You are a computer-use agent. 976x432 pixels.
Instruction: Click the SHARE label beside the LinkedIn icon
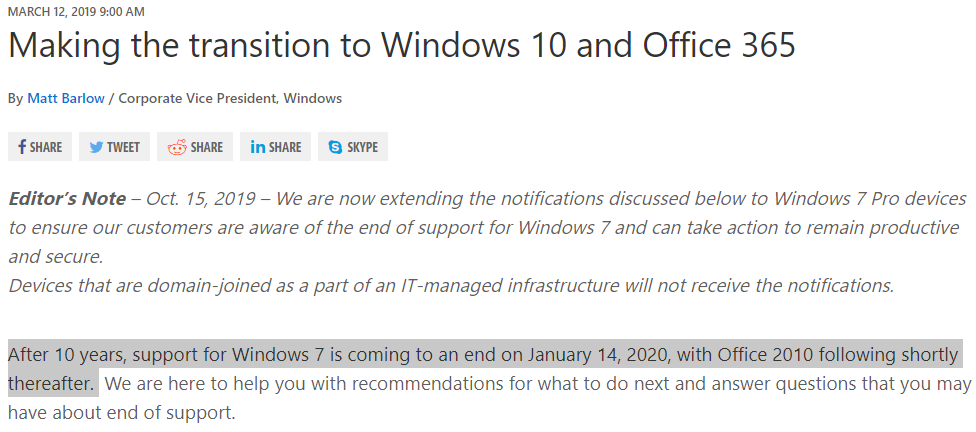[x=285, y=148]
